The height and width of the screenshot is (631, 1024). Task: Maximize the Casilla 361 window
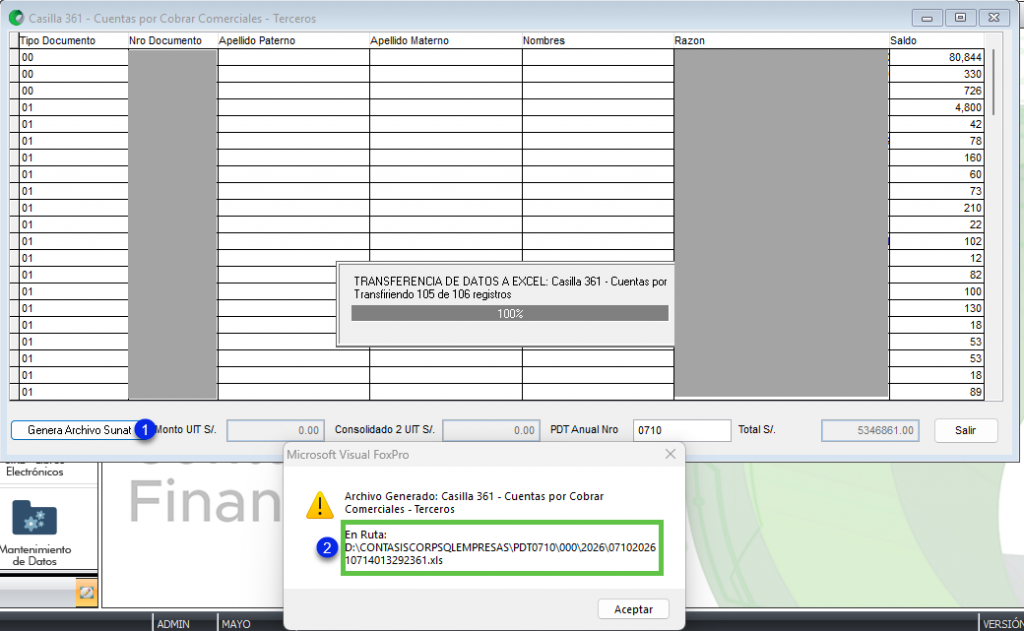click(960, 18)
